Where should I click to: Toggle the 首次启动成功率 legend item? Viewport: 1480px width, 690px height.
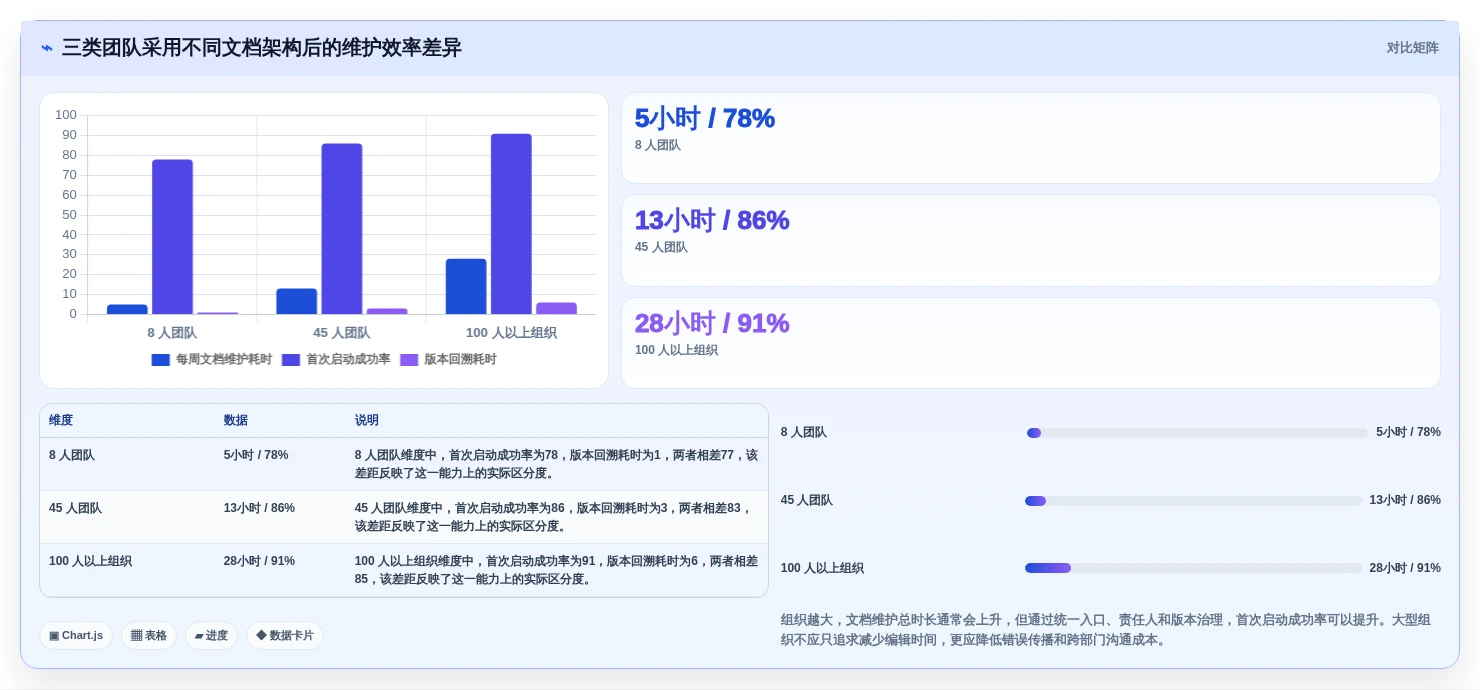(336, 360)
